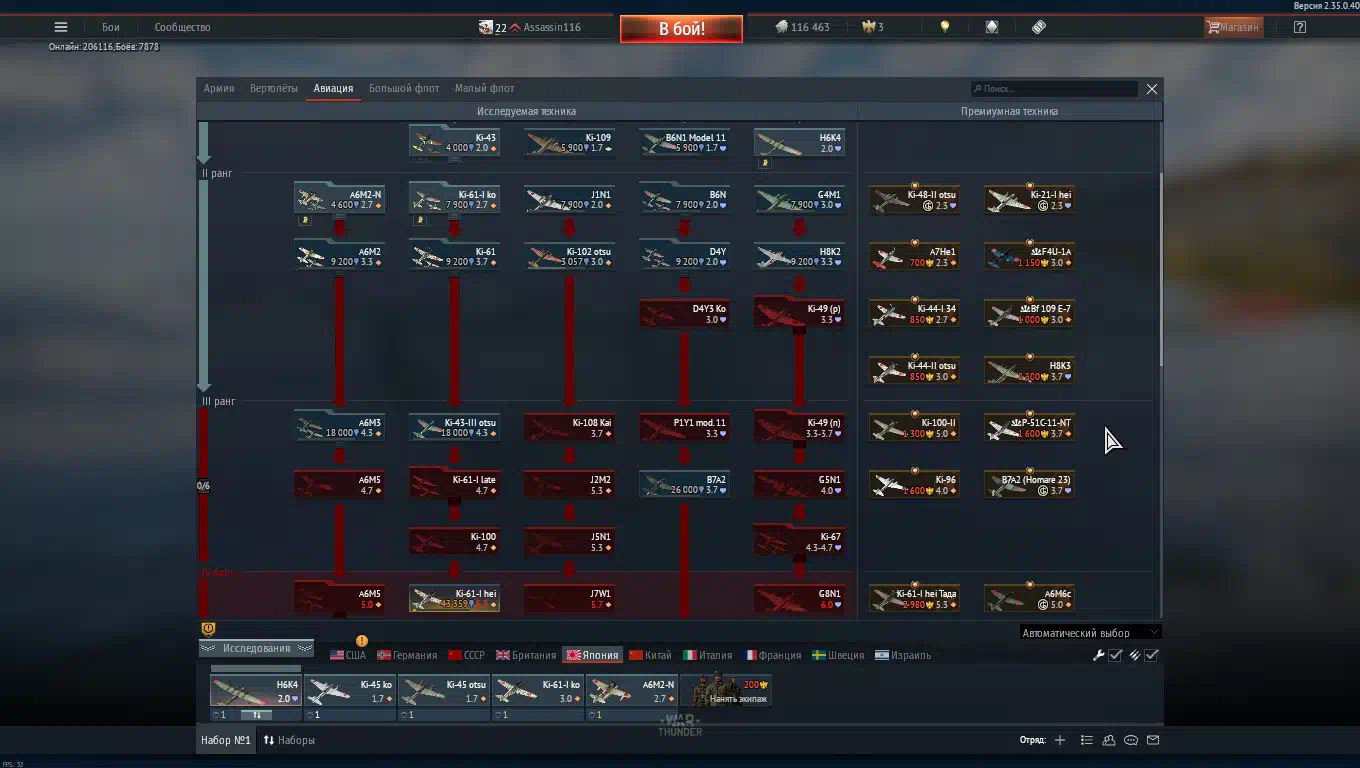1360x768 pixels.
Task: Select the premium Ki-100-II card
Action: pos(914,427)
